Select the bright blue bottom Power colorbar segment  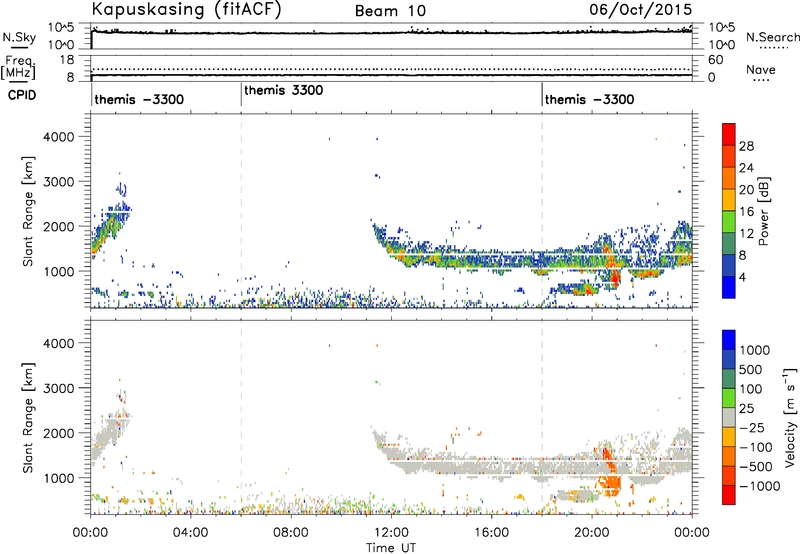click(729, 287)
